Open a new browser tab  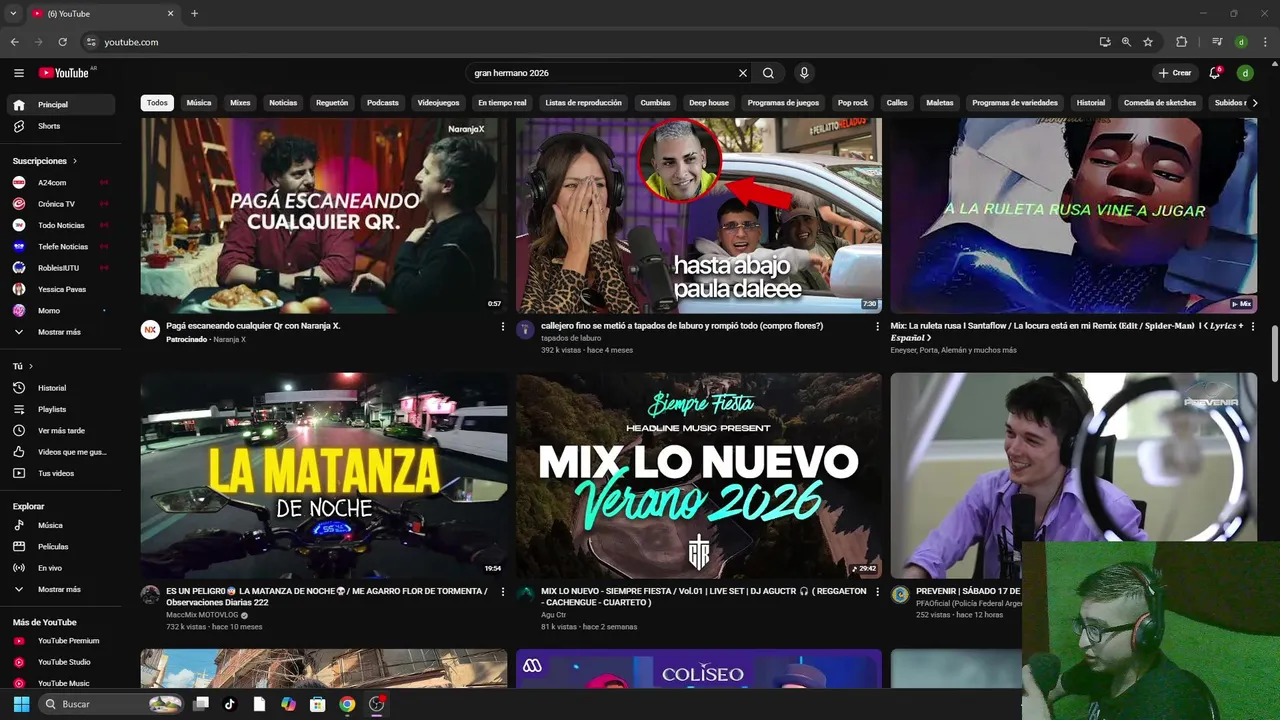[194, 13]
